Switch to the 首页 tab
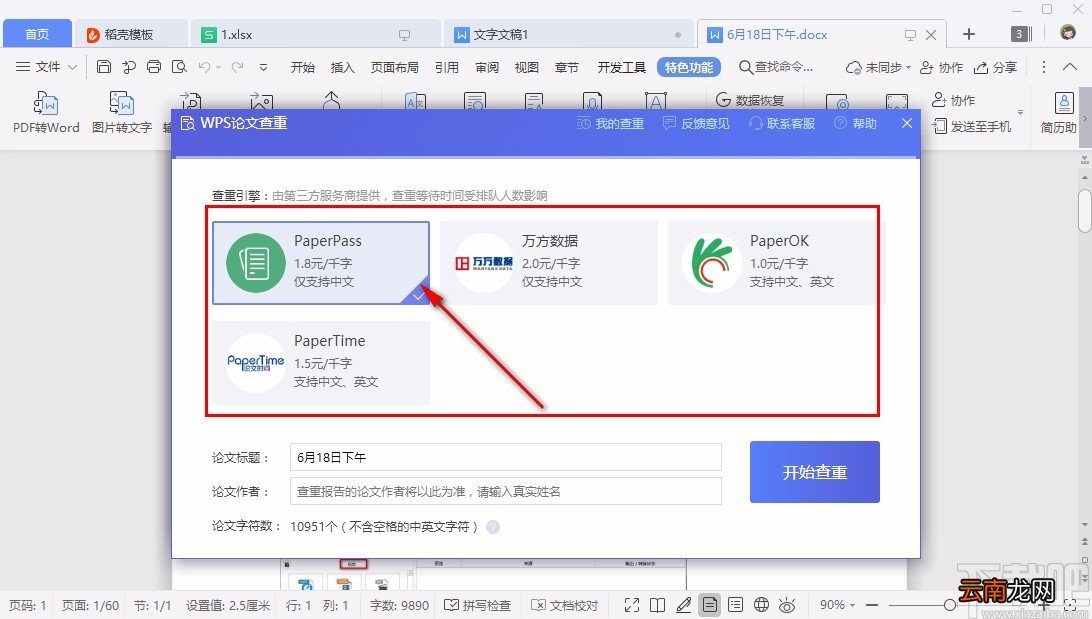The image size is (1092, 619). point(37,34)
